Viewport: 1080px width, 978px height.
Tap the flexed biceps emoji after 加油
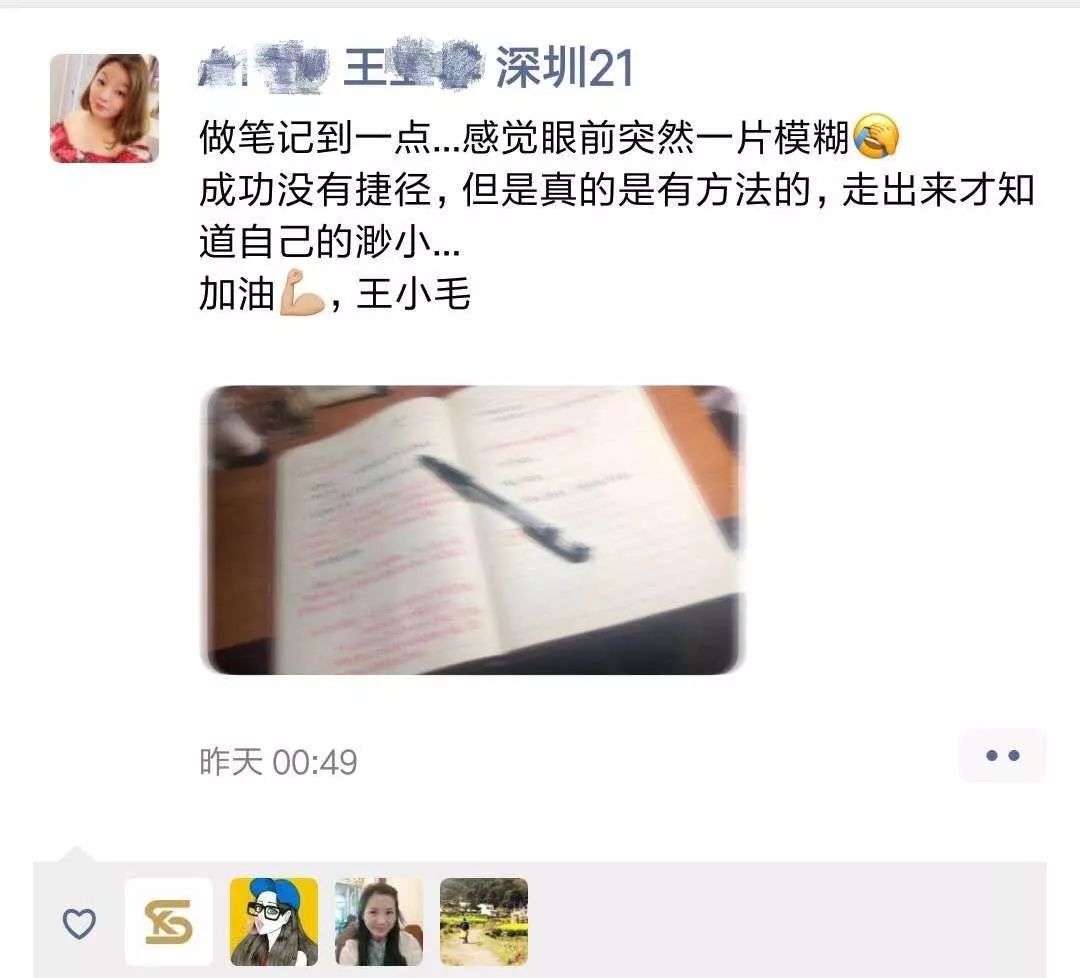tap(302, 293)
